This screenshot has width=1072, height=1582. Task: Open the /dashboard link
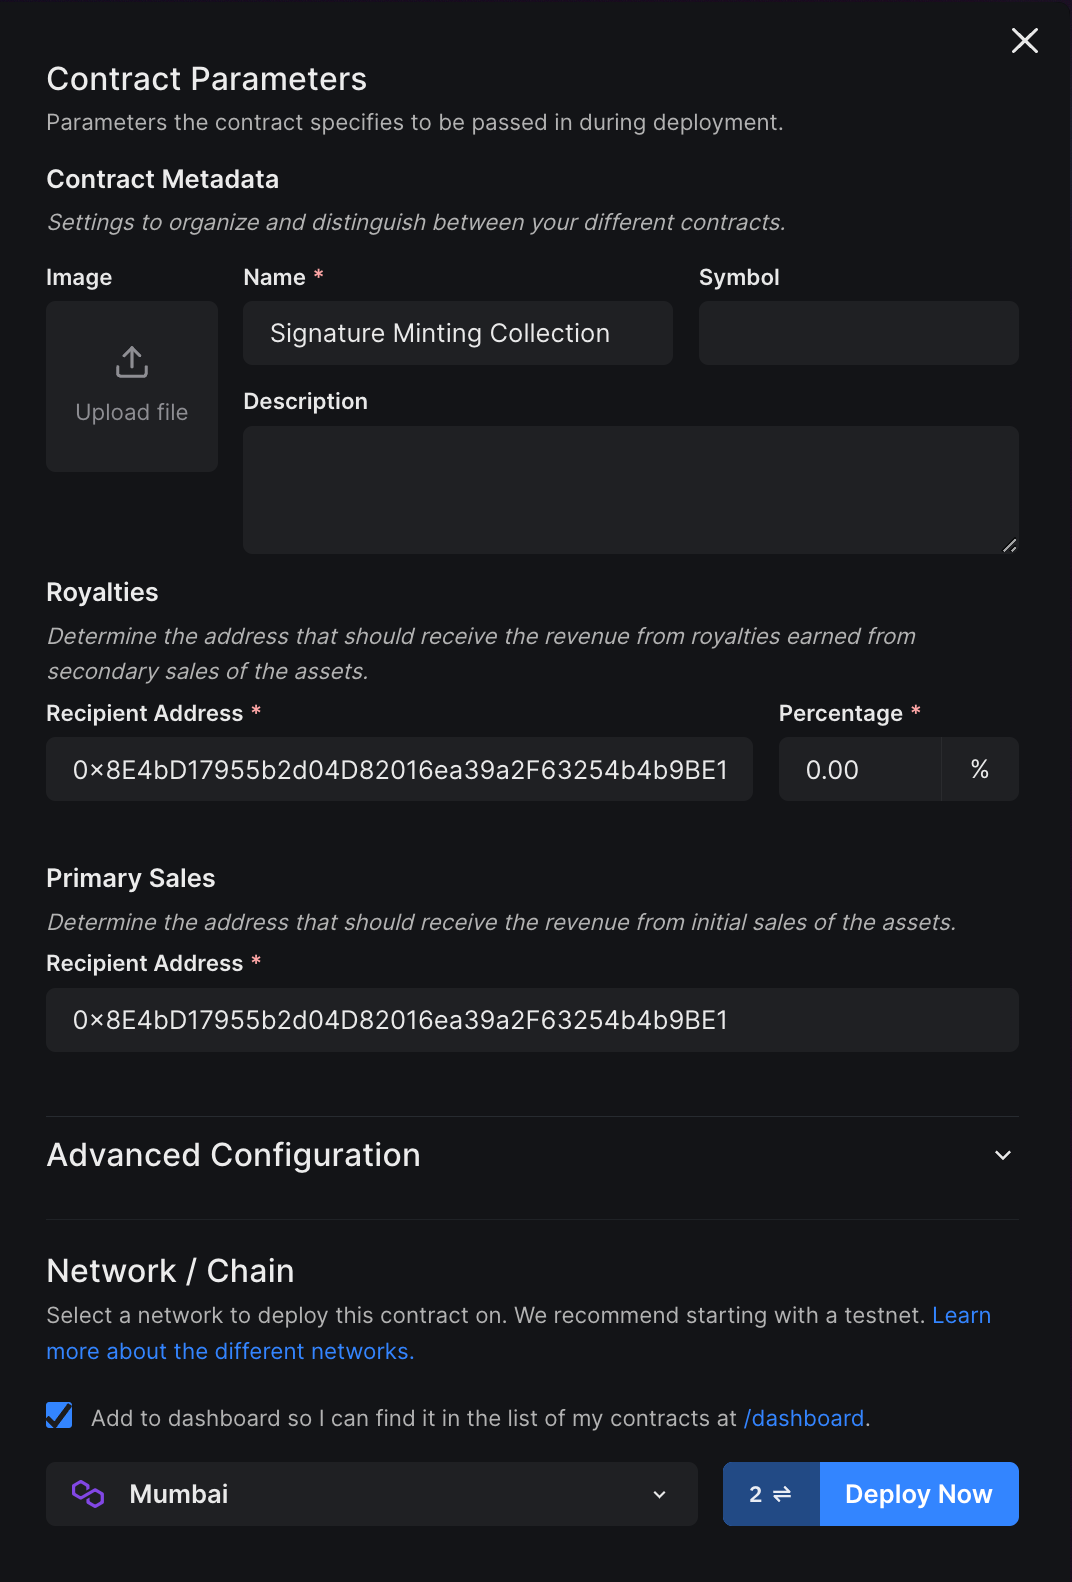[803, 1418]
